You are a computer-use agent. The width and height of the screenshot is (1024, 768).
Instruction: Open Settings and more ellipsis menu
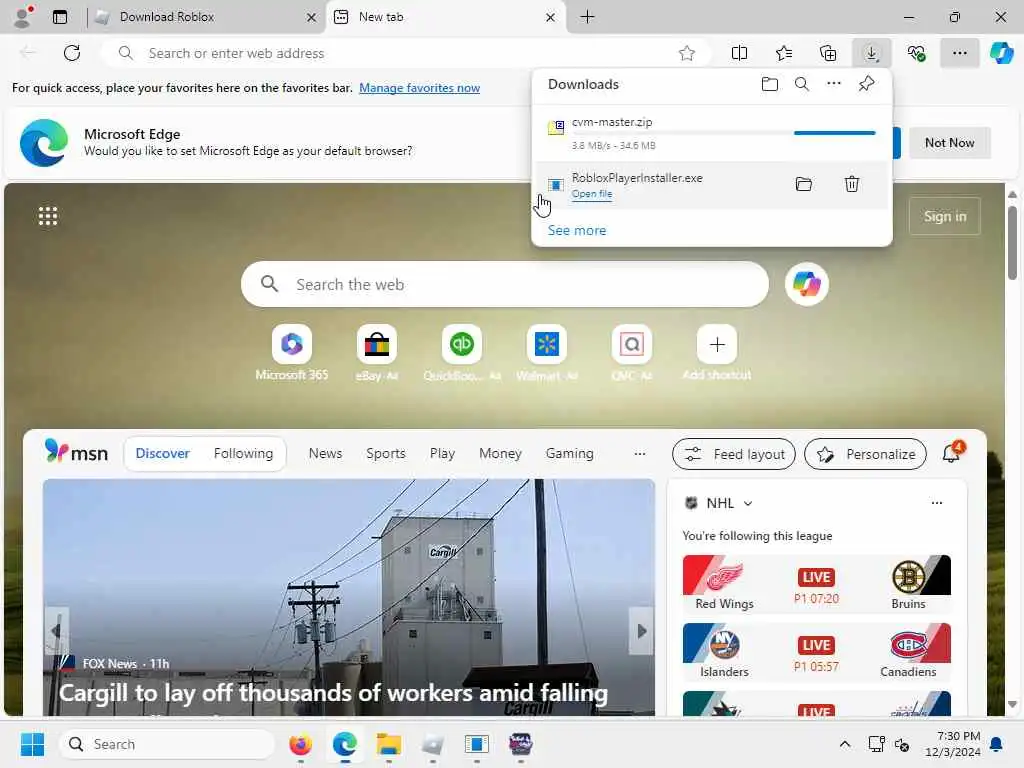pos(959,53)
